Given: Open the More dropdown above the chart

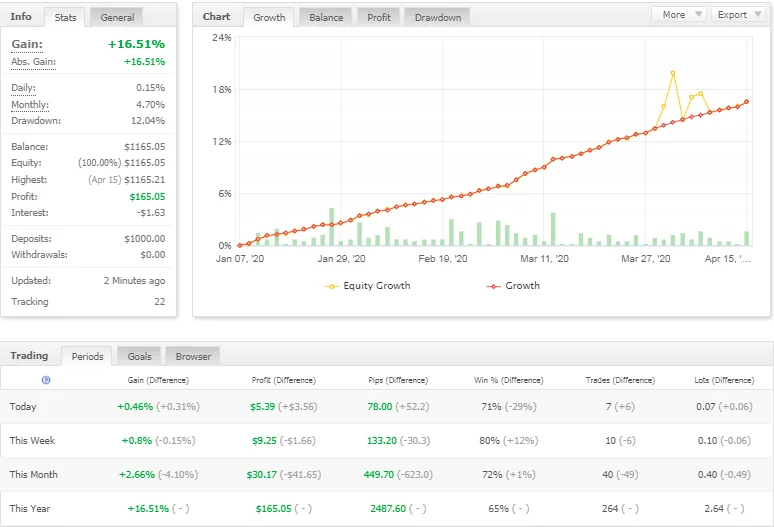Looking at the screenshot, I should (679, 15).
